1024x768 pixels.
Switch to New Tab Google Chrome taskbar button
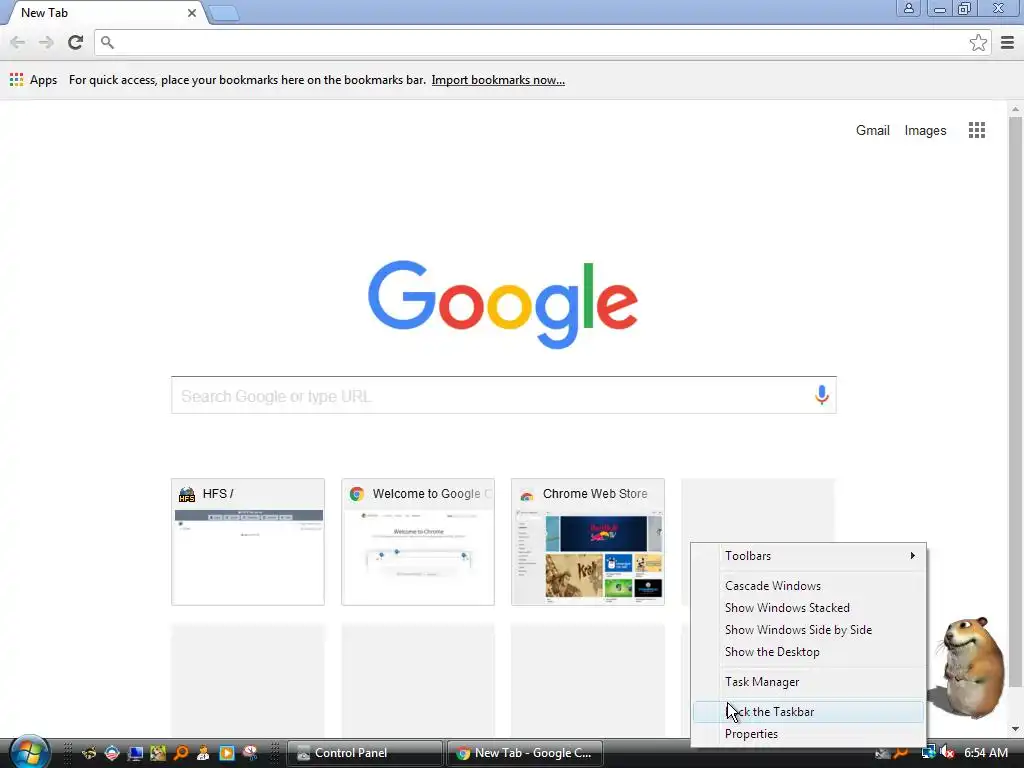click(x=525, y=753)
